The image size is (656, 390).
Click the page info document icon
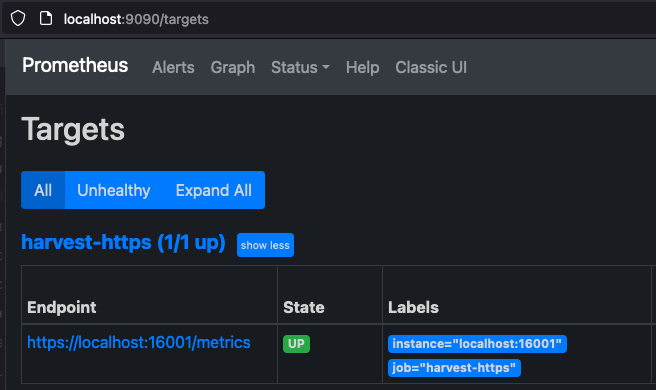pyautogui.click(x=46, y=18)
